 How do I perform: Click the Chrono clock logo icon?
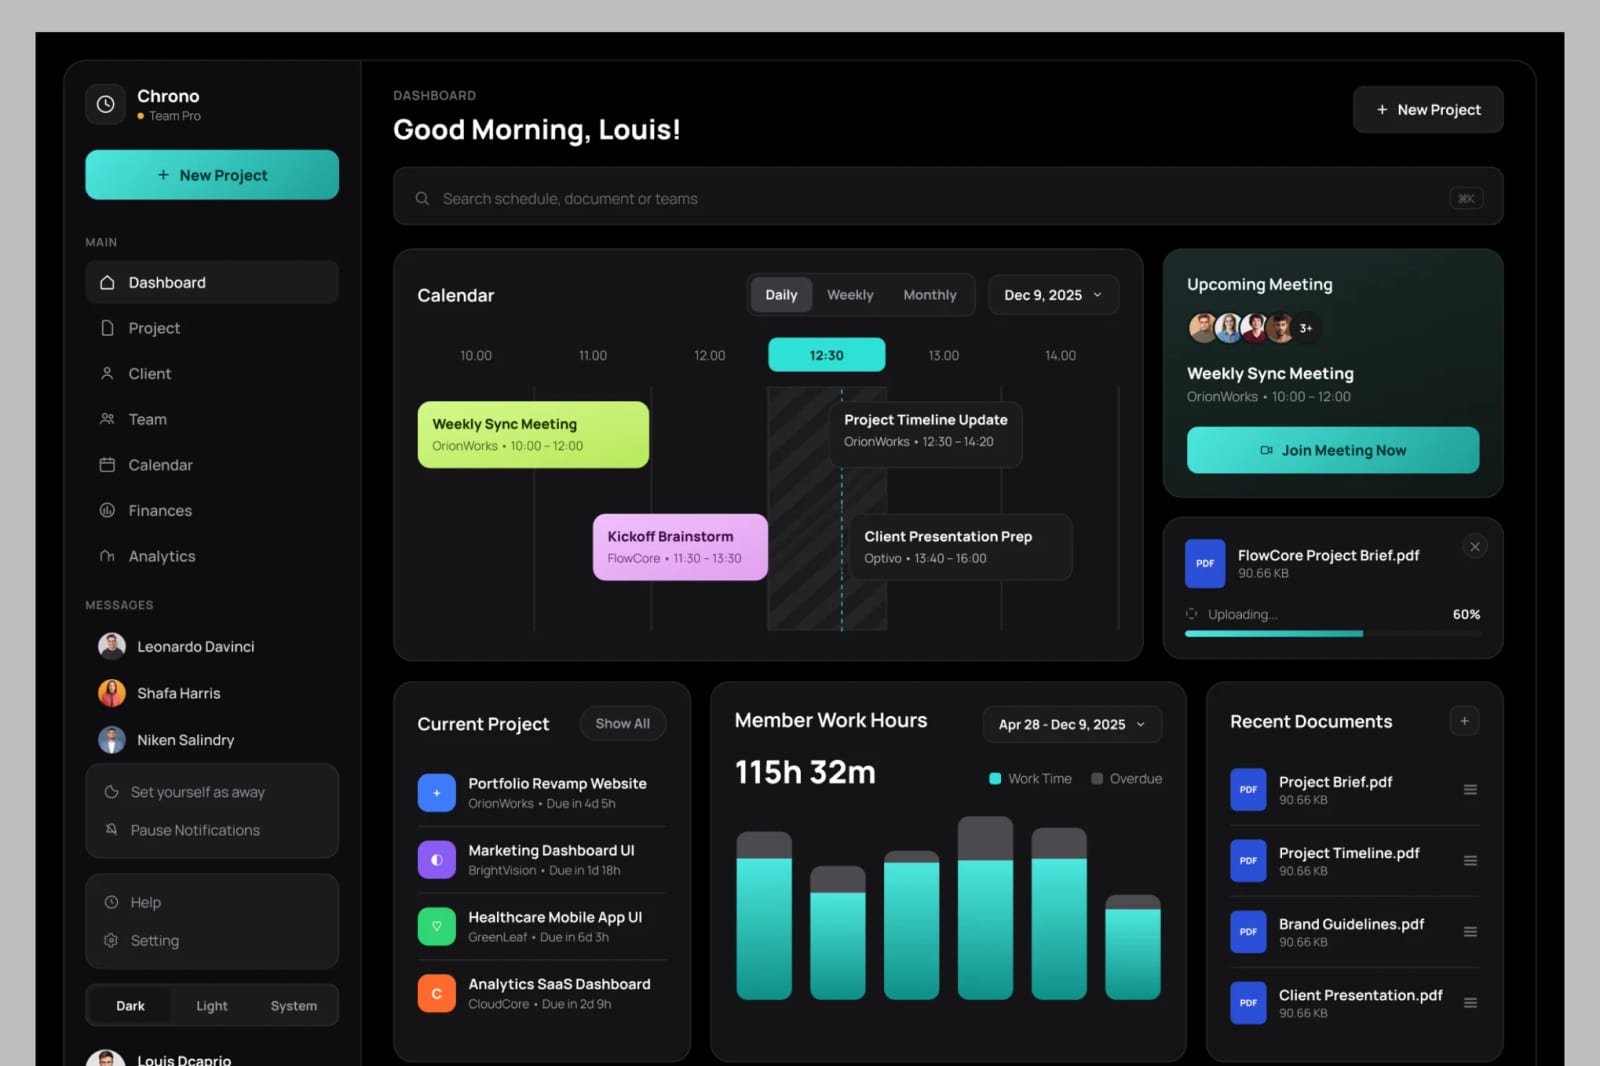coord(105,104)
